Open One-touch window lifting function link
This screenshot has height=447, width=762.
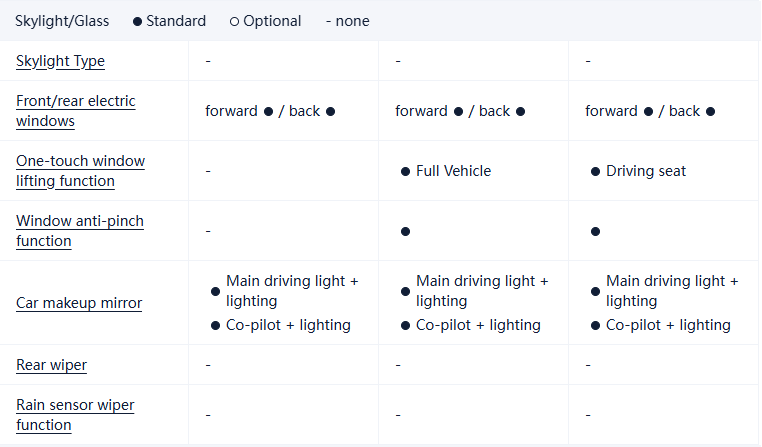80,171
